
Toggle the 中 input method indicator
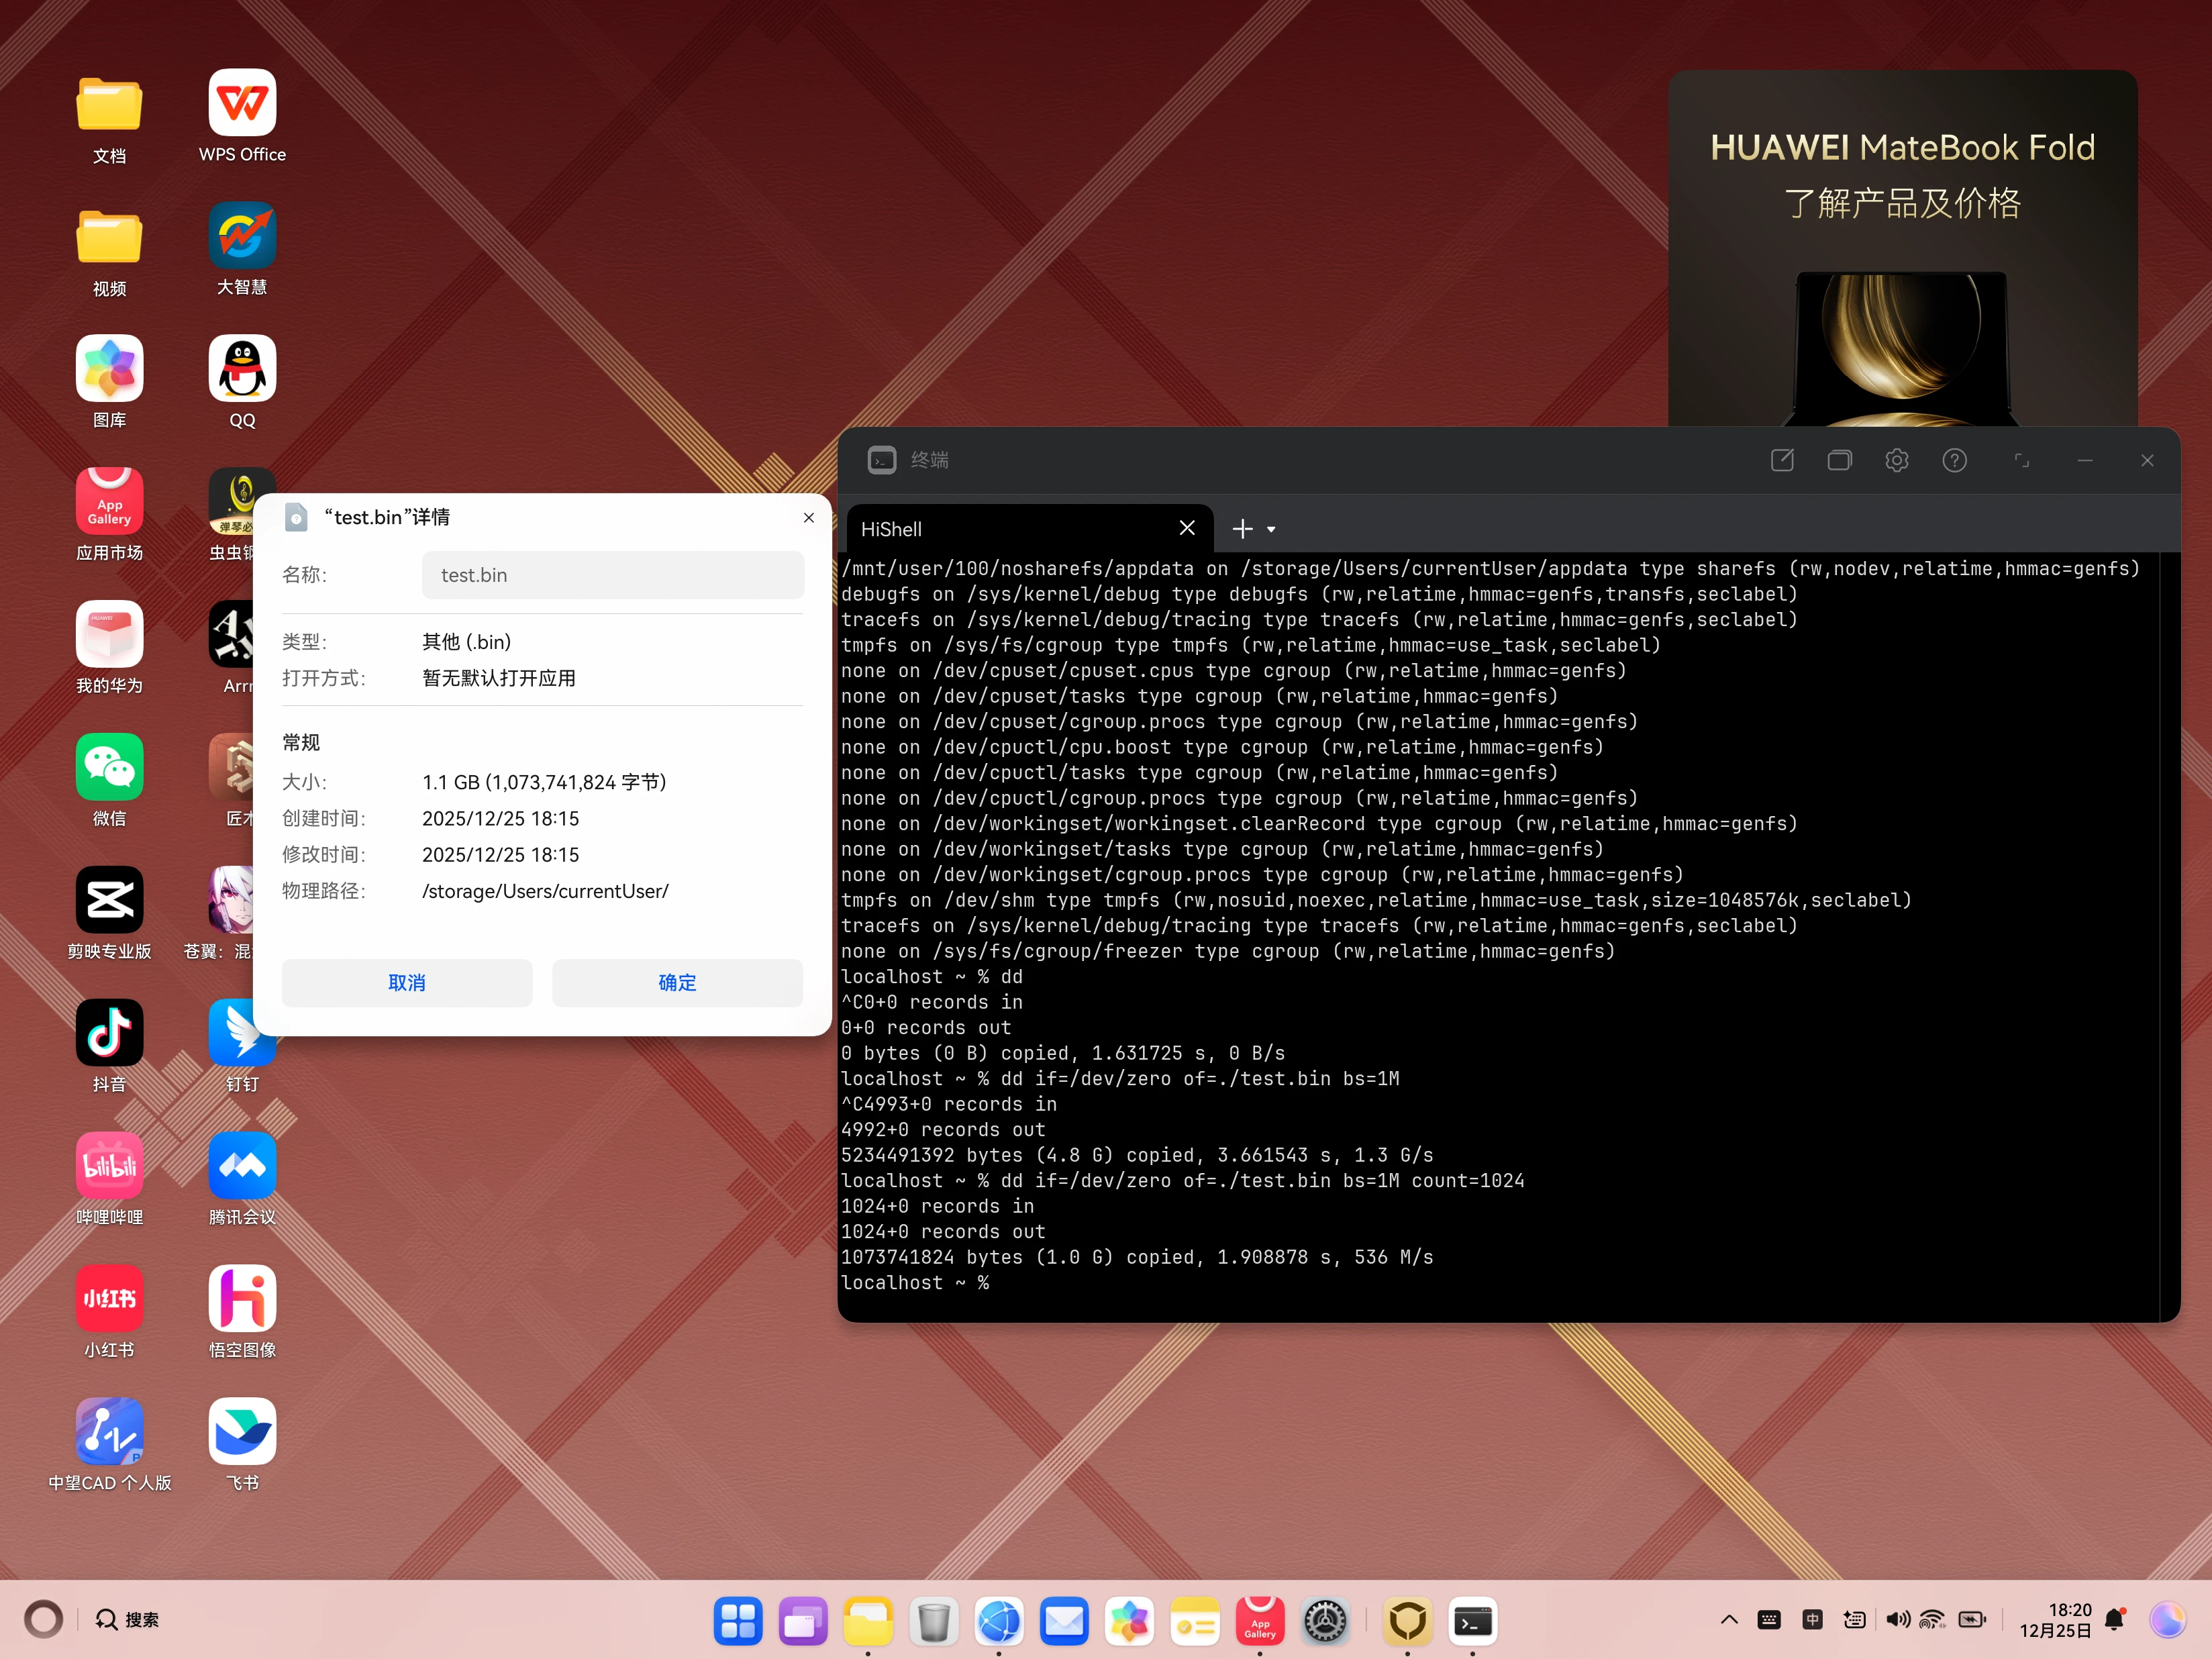click(1812, 1620)
